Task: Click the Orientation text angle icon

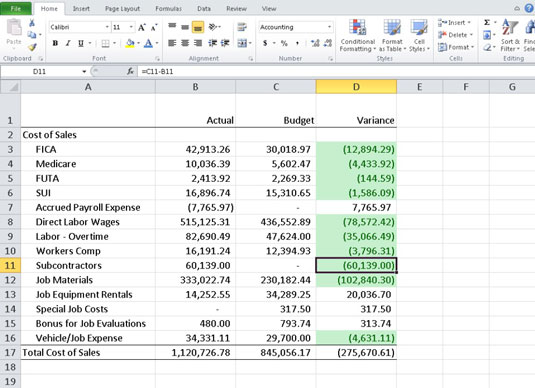Action: (213, 27)
